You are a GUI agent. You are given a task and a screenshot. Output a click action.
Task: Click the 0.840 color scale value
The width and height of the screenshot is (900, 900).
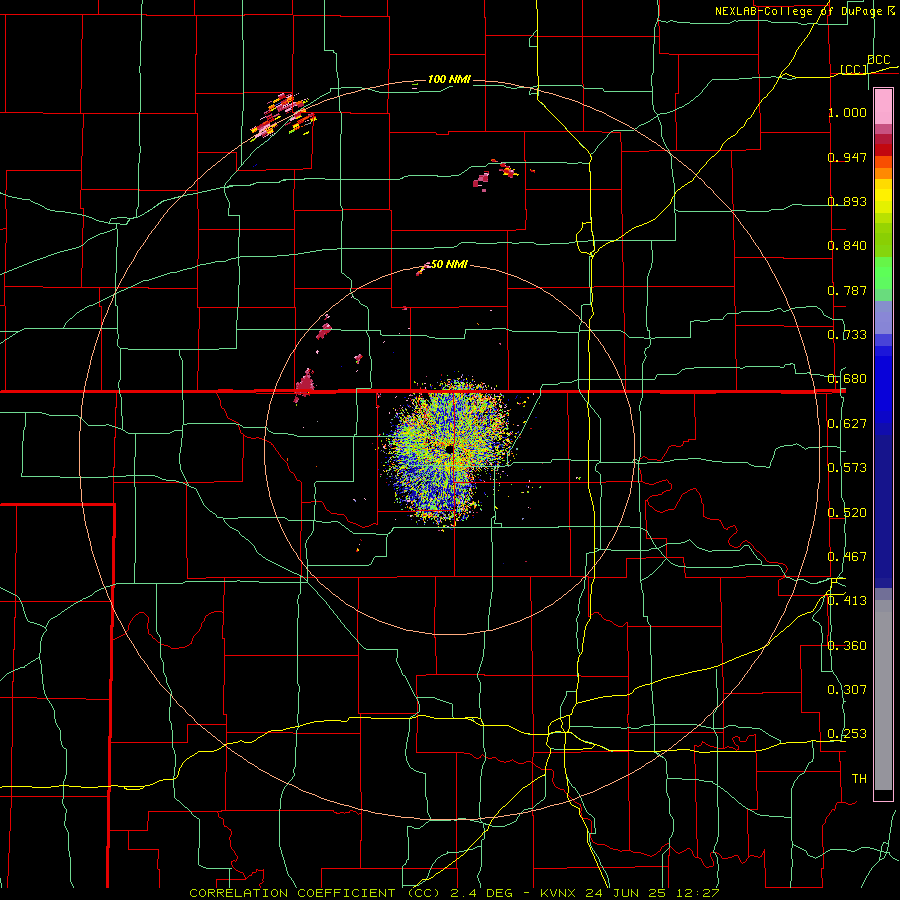click(x=847, y=246)
